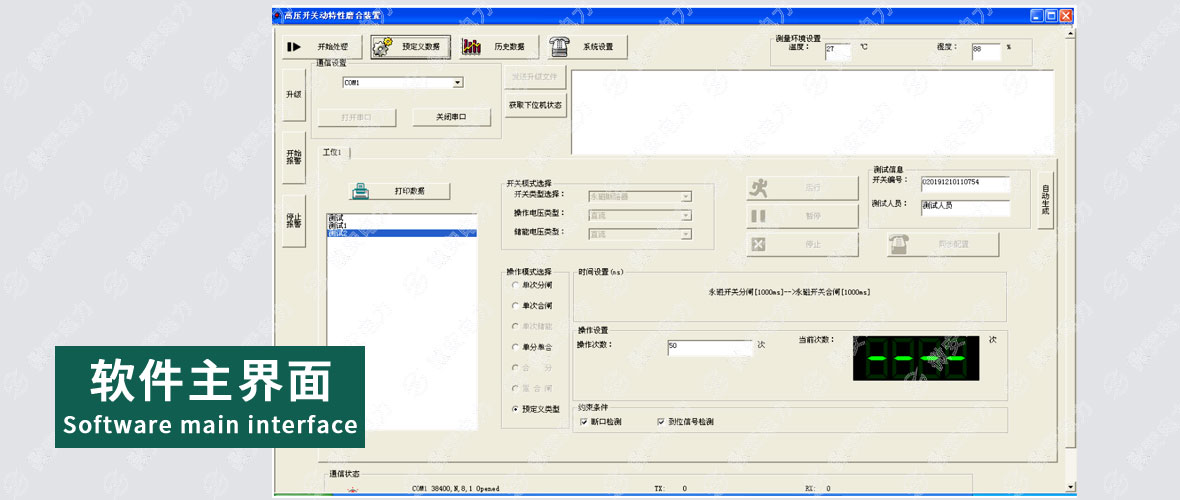Click the 暂停 pause icon button

click(x=802, y=216)
